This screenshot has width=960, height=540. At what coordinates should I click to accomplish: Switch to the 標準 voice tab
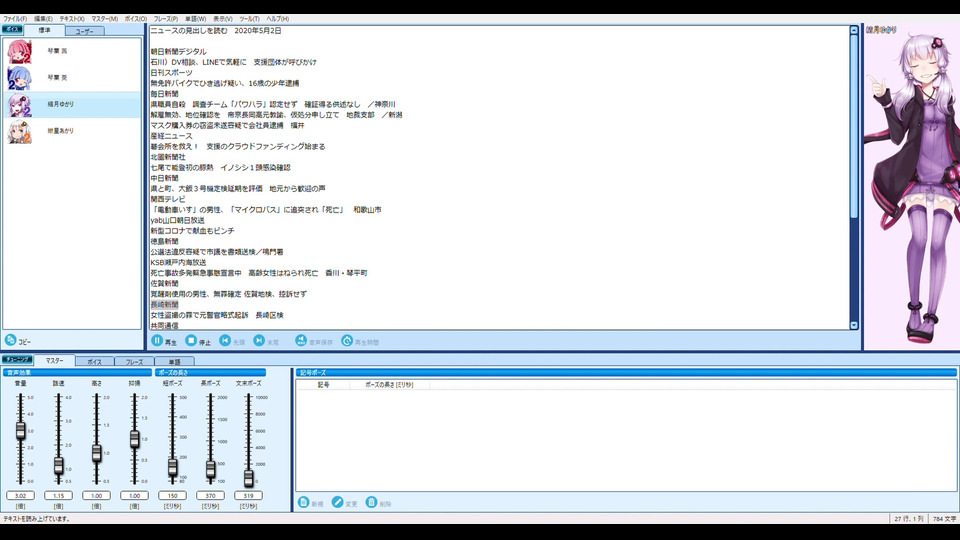tap(45, 30)
